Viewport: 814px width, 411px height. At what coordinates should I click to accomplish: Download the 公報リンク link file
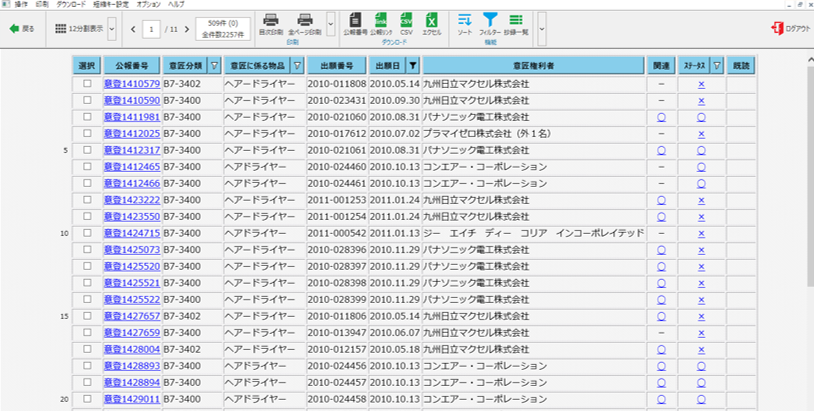(x=381, y=24)
